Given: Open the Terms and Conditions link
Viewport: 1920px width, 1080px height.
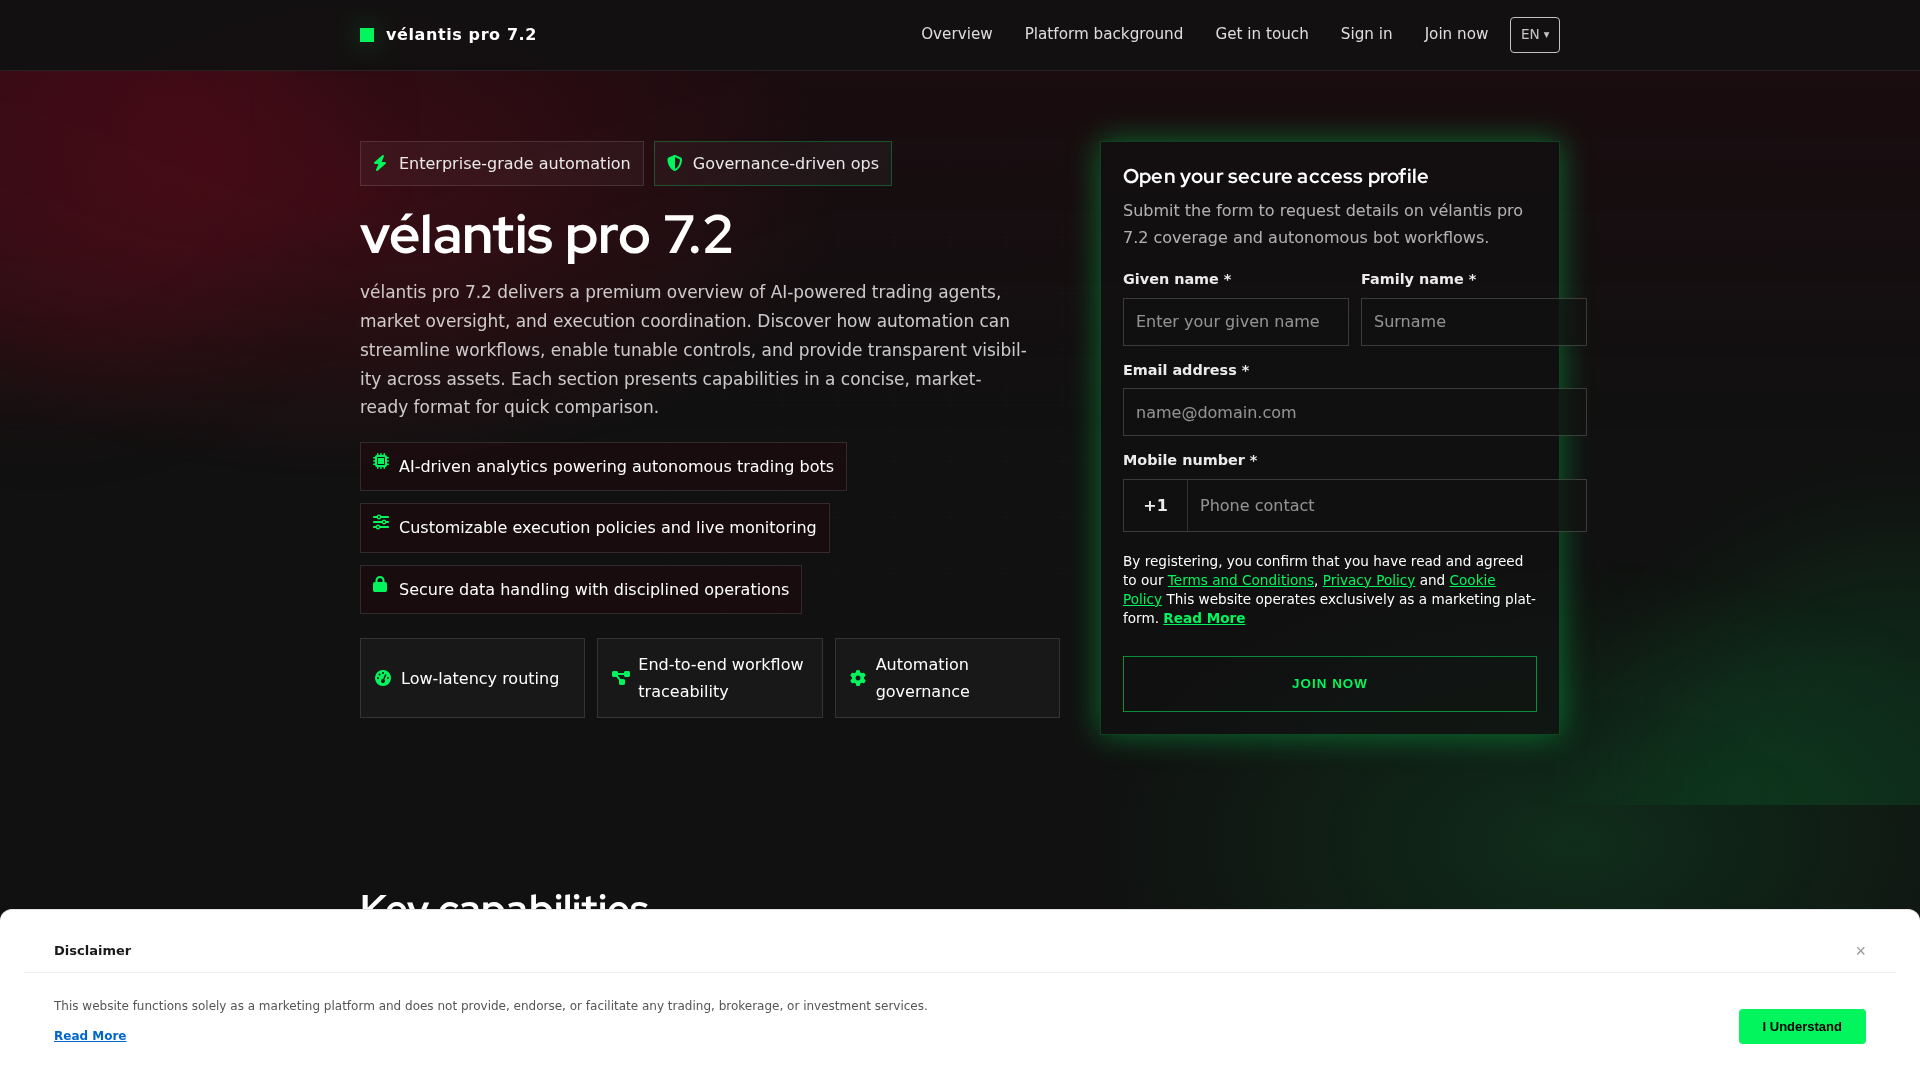Looking at the screenshot, I should [1241, 580].
